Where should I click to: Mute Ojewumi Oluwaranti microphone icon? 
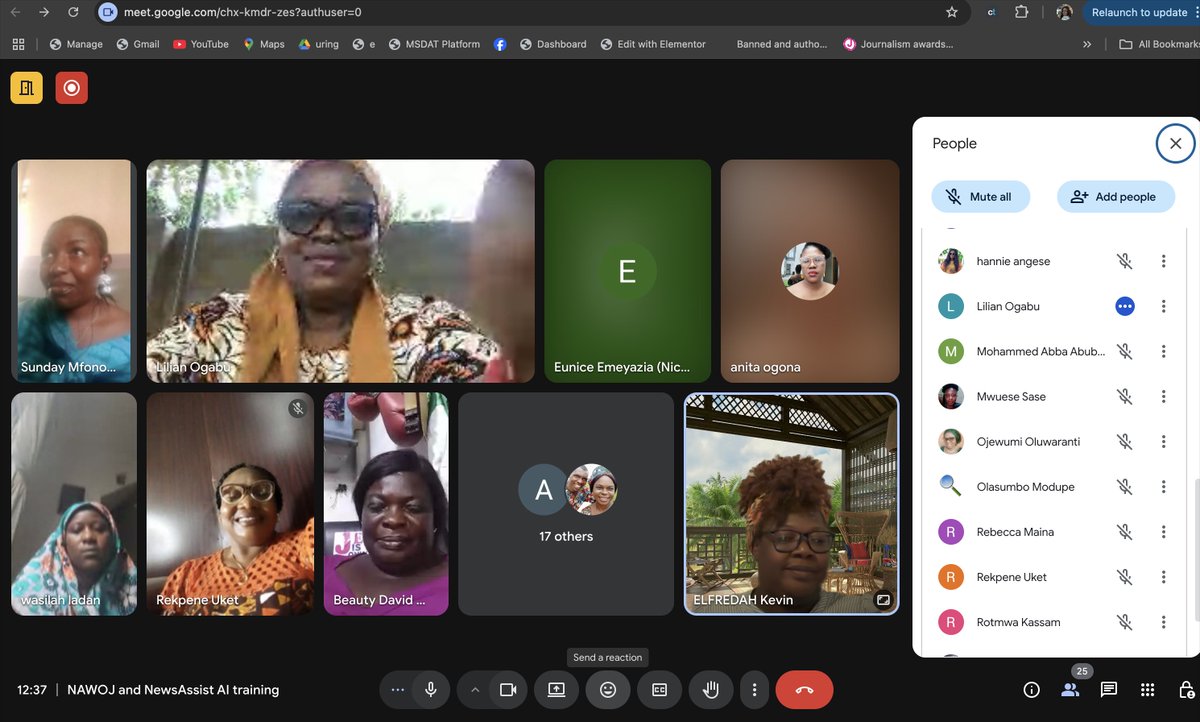(1125, 441)
